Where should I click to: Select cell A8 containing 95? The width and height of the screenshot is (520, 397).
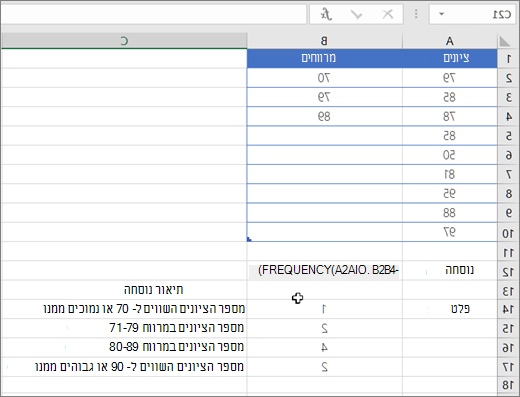tap(450, 193)
